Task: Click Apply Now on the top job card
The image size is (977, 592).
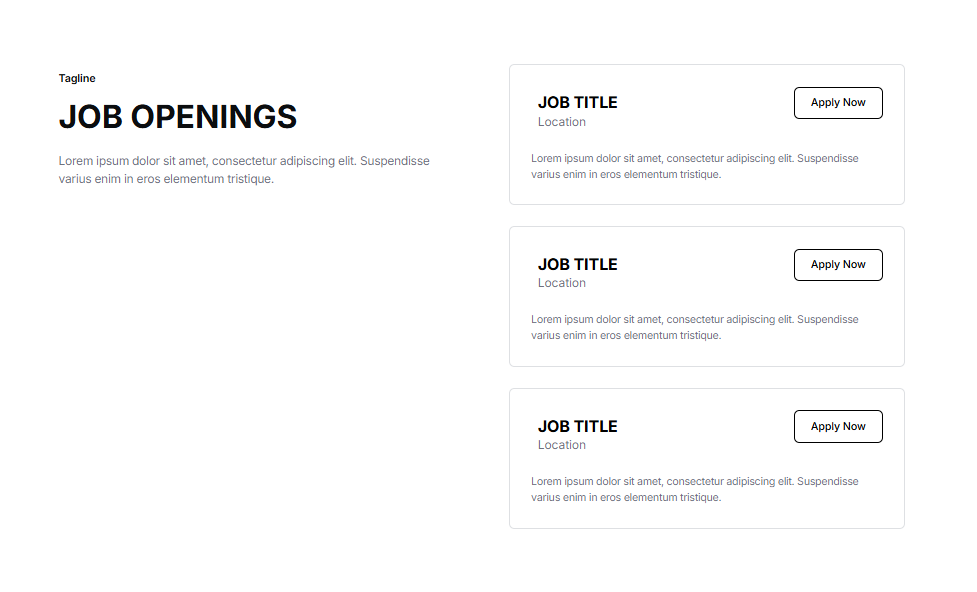Action: (x=838, y=103)
